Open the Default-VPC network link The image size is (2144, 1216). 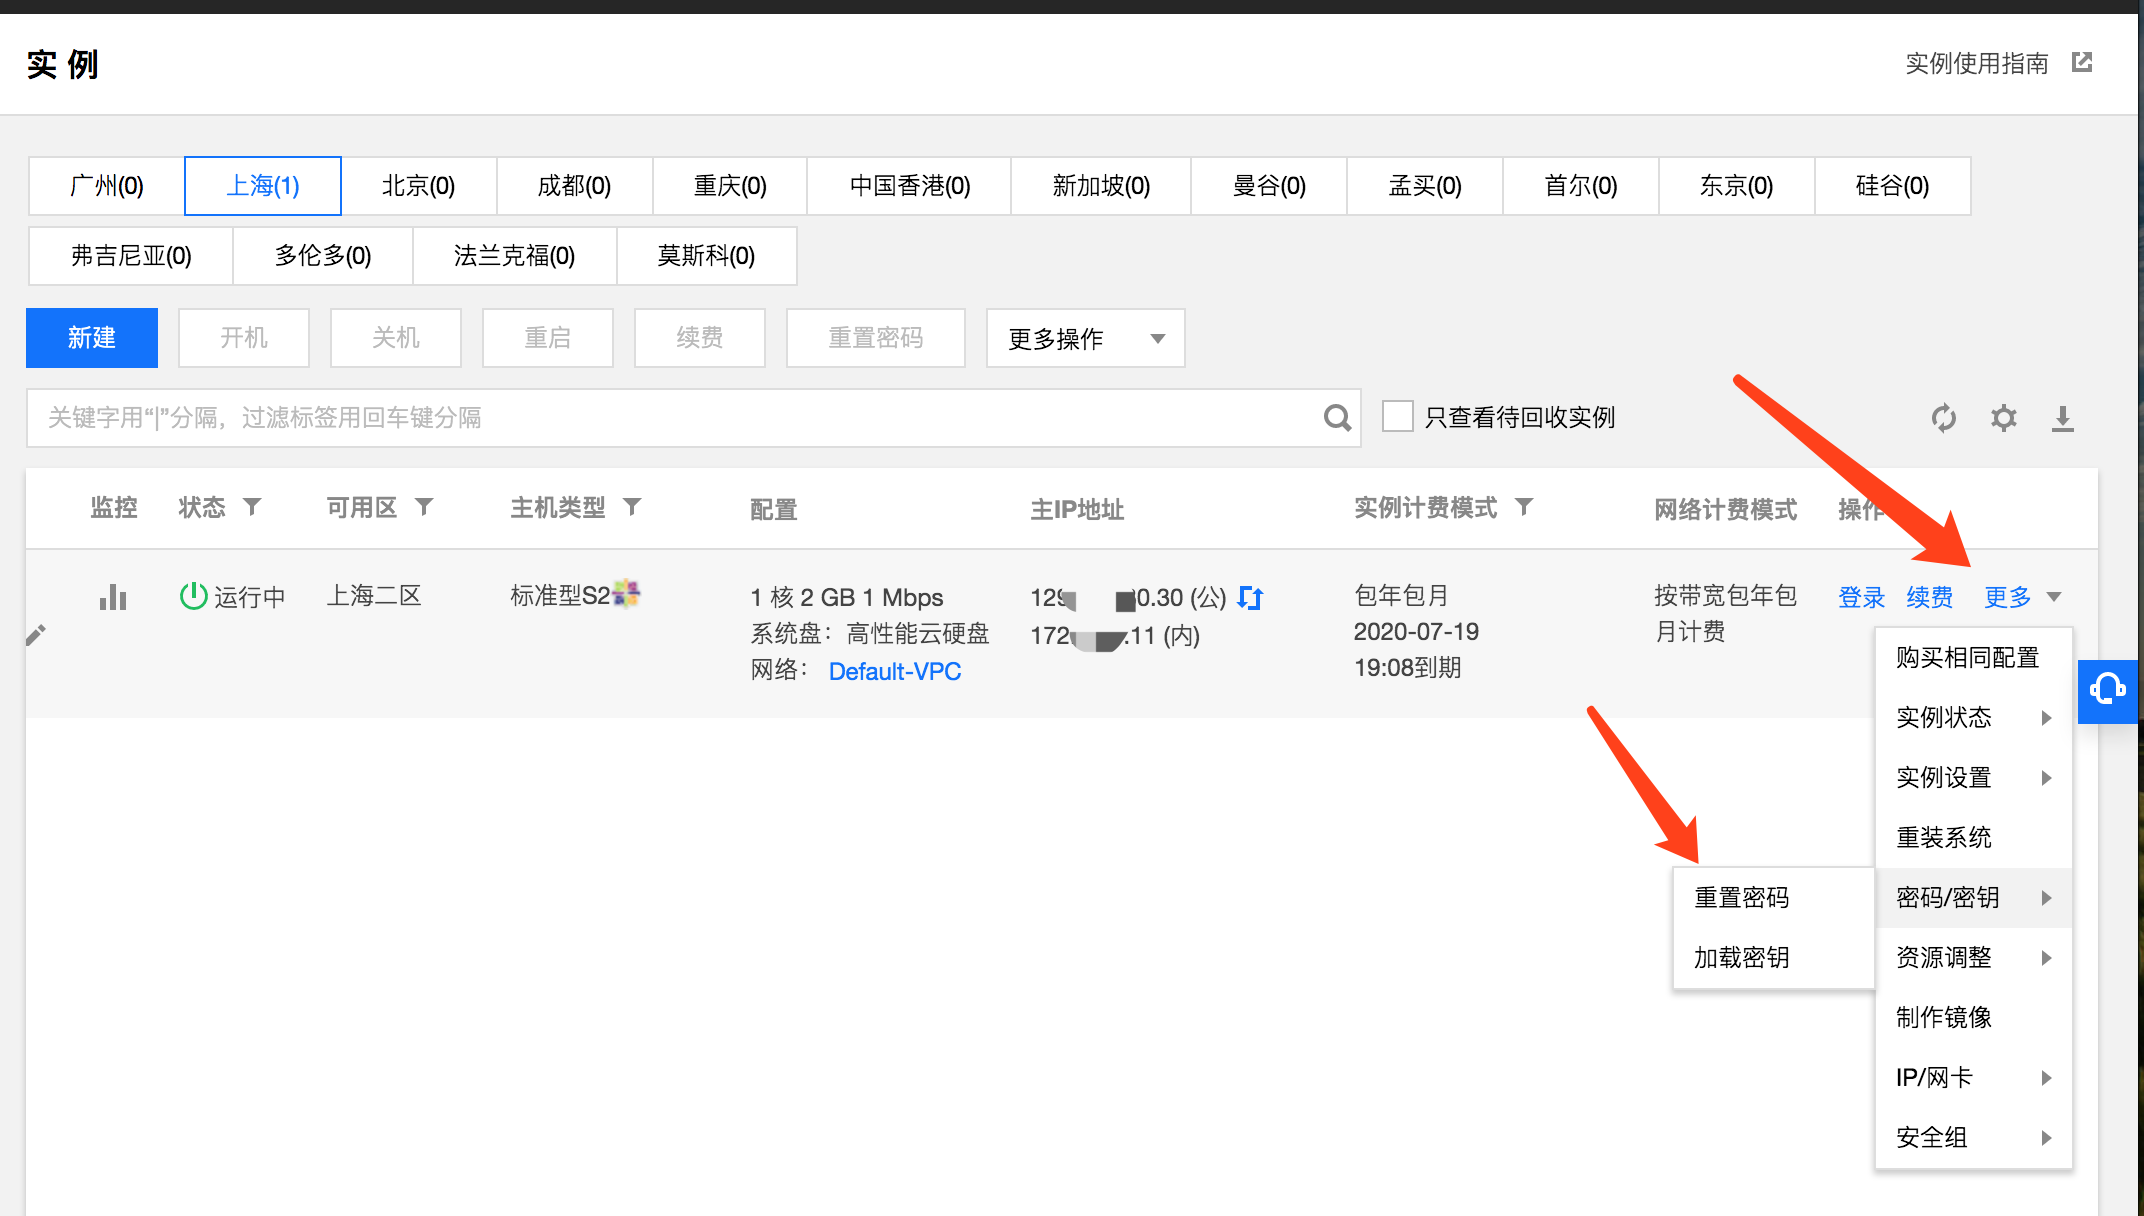[894, 671]
